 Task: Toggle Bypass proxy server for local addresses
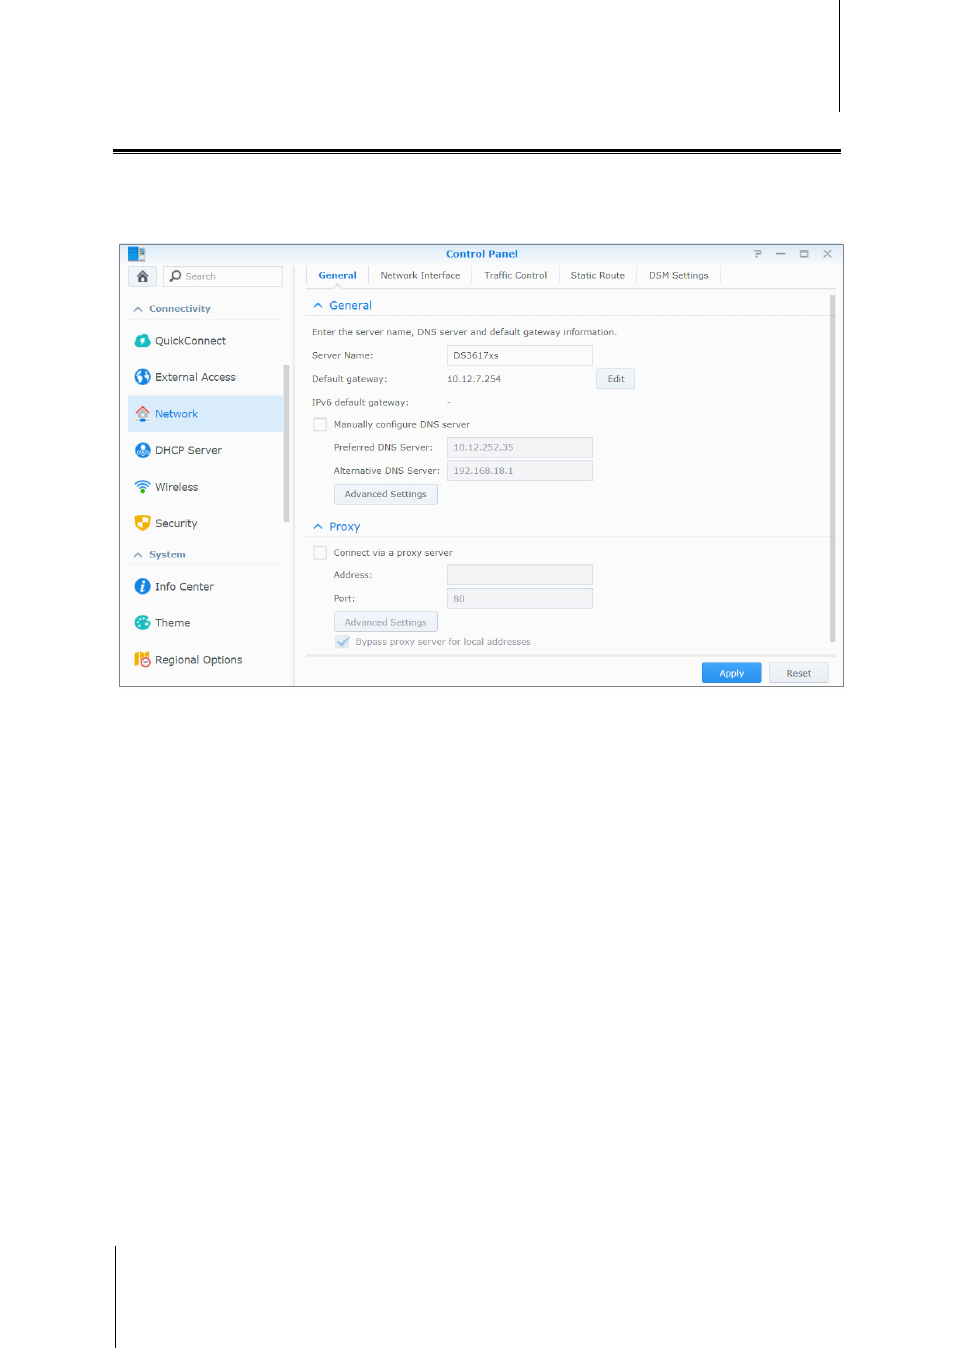pyautogui.click(x=342, y=642)
